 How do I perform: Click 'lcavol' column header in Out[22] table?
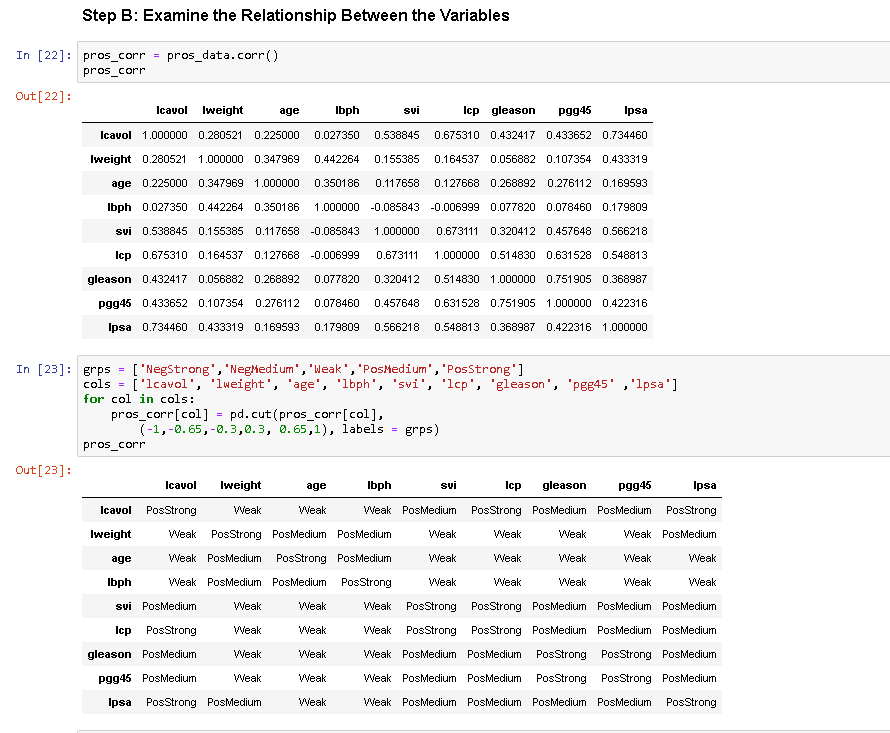click(172, 110)
